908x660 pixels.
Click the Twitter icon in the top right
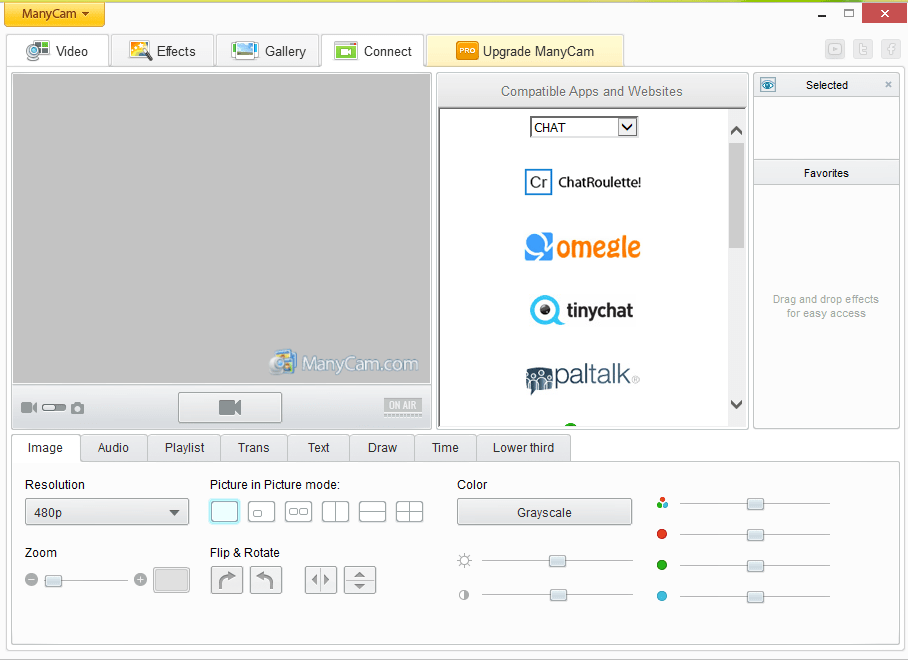[x=863, y=50]
